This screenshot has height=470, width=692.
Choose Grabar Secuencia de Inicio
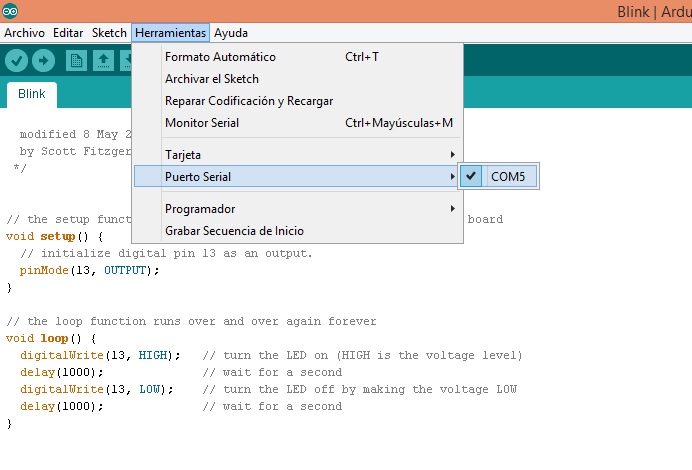pos(298,231)
